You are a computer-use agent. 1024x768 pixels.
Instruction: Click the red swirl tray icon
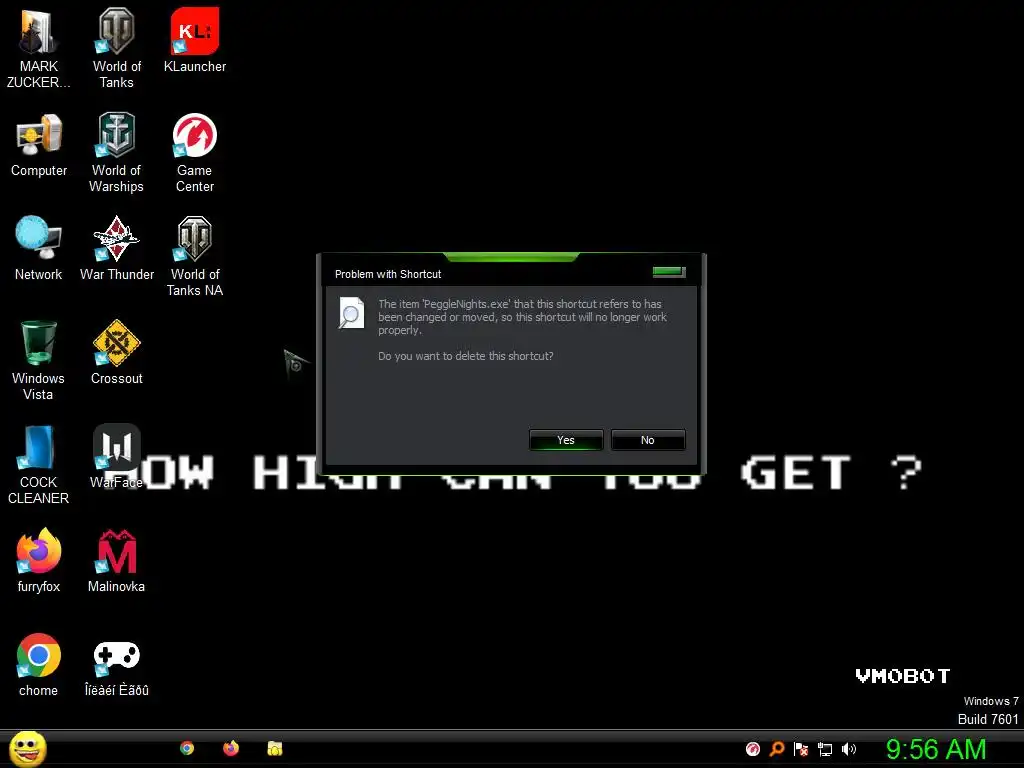753,749
